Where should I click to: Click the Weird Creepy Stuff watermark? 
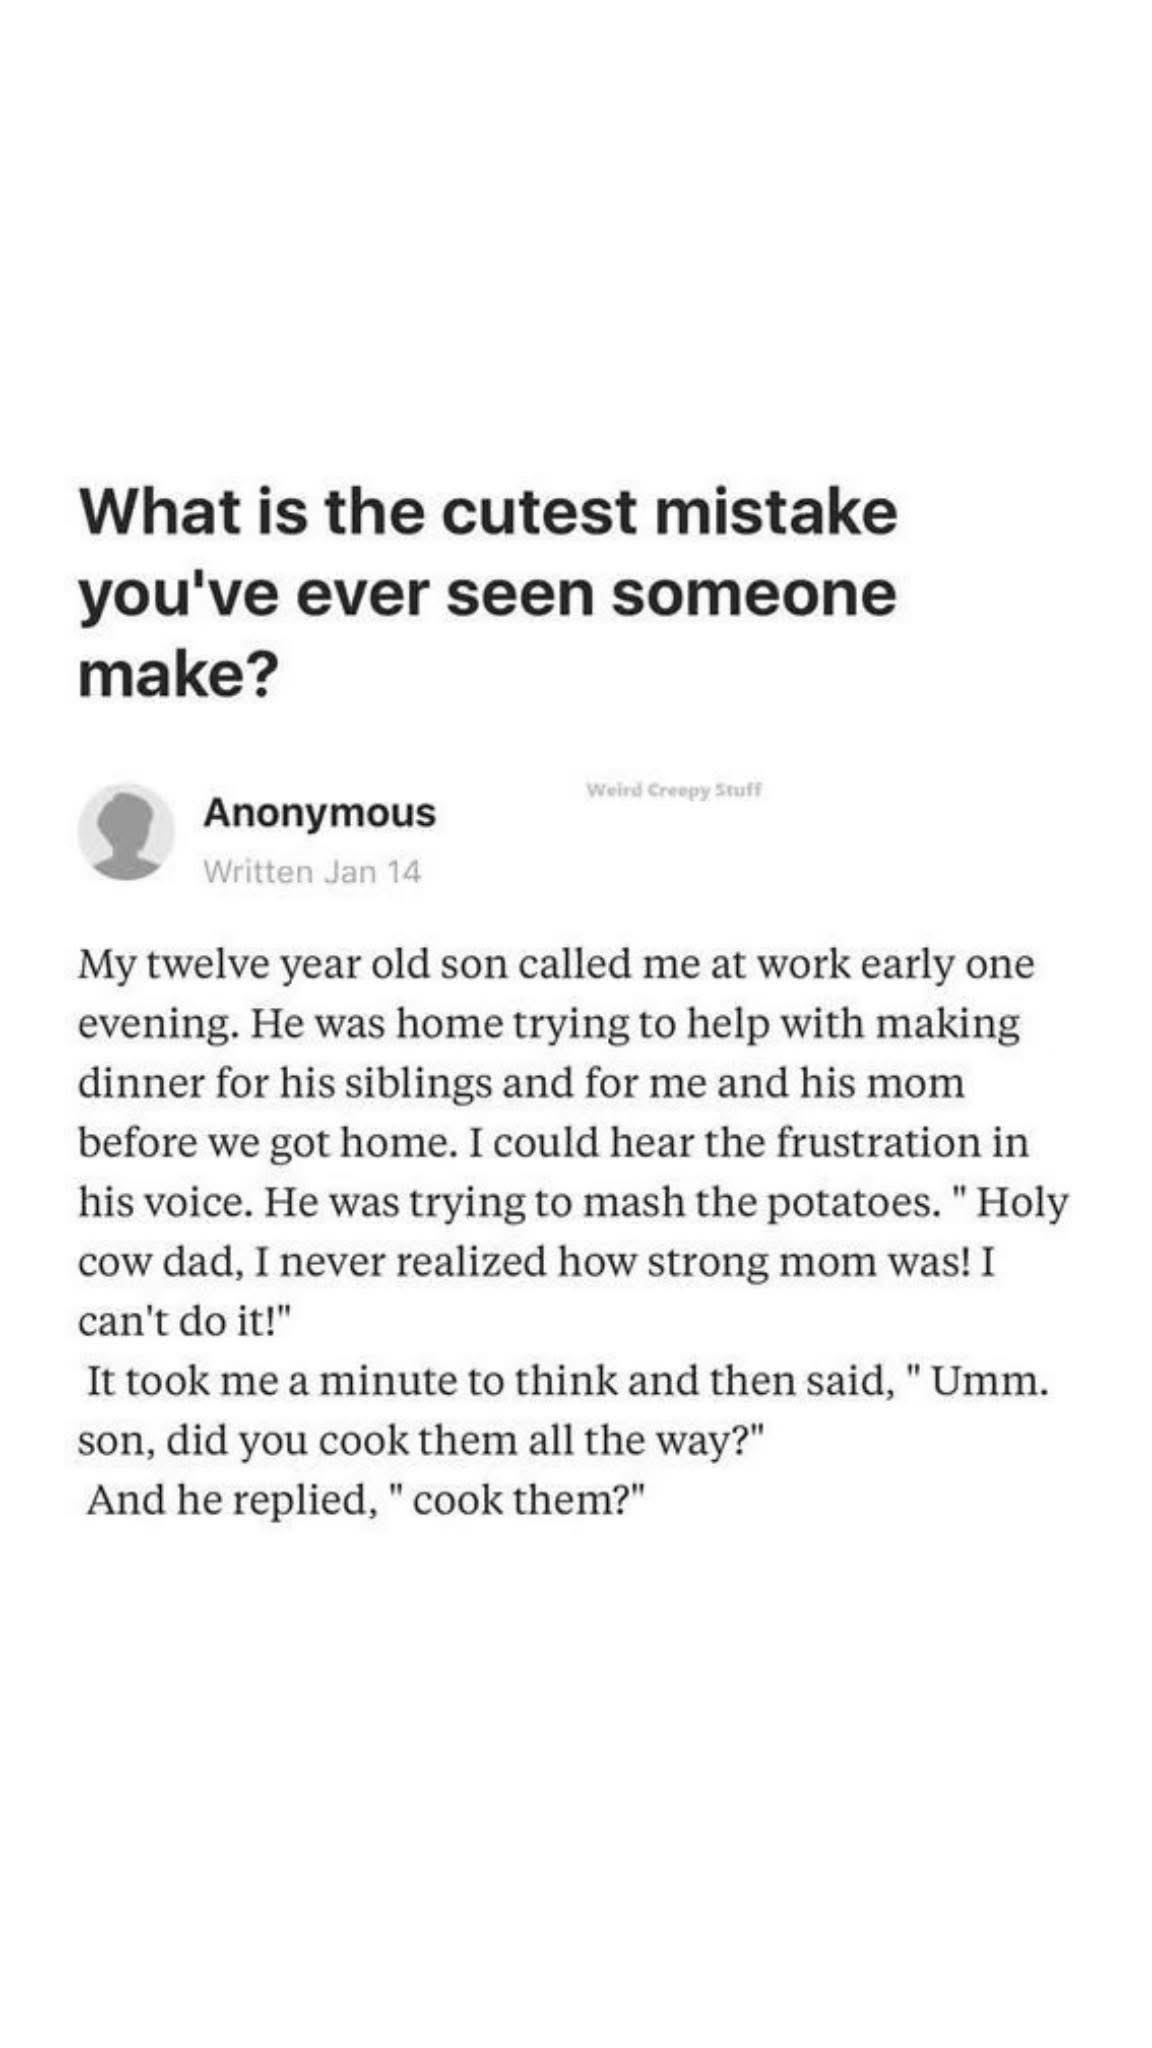pos(674,790)
